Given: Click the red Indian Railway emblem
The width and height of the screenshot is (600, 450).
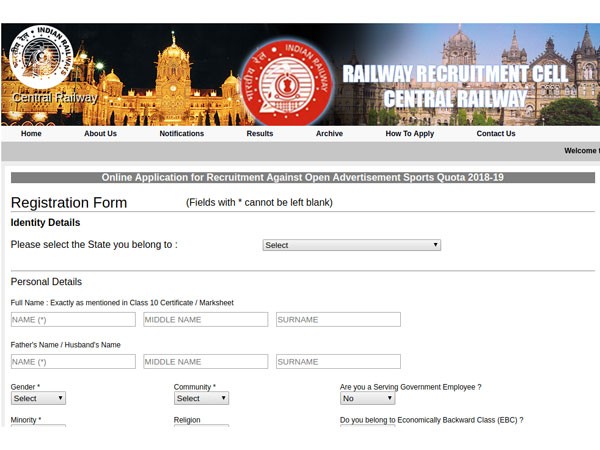Looking at the screenshot, I should (x=287, y=82).
